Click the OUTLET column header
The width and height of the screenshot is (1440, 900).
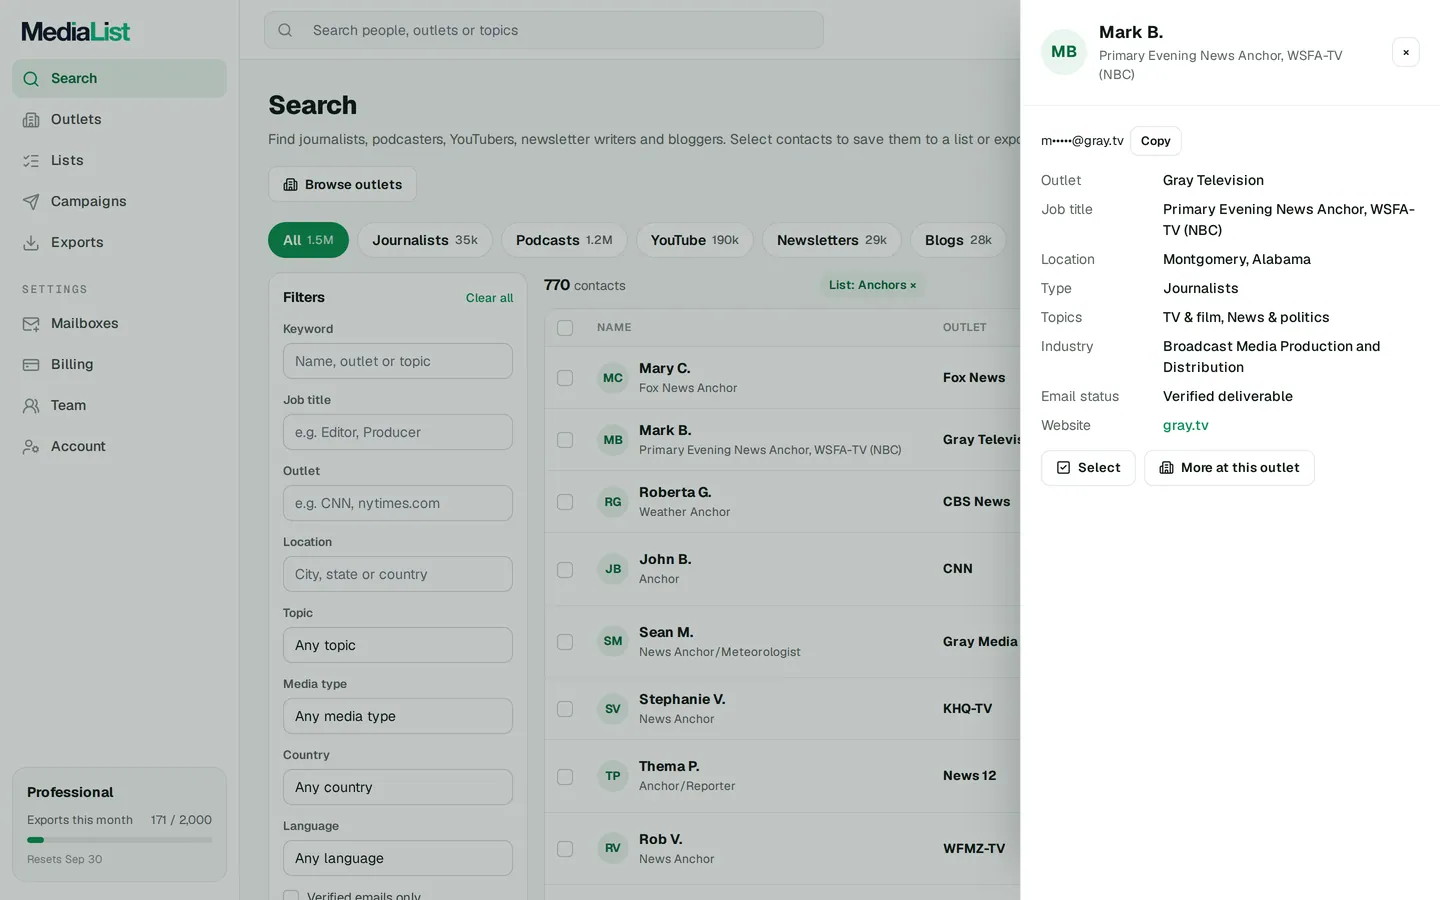(x=964, y=328)
